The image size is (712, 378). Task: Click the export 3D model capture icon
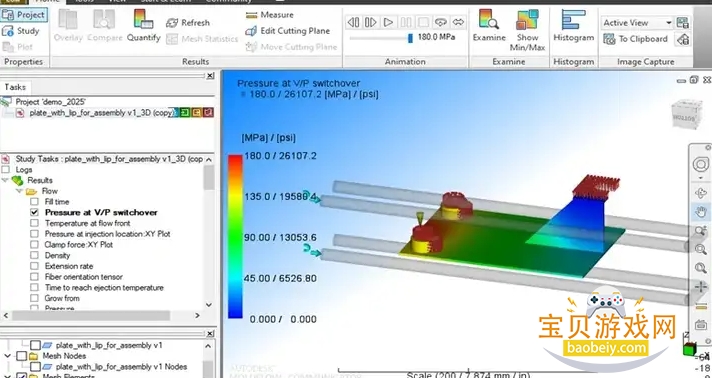pos(682,40)
